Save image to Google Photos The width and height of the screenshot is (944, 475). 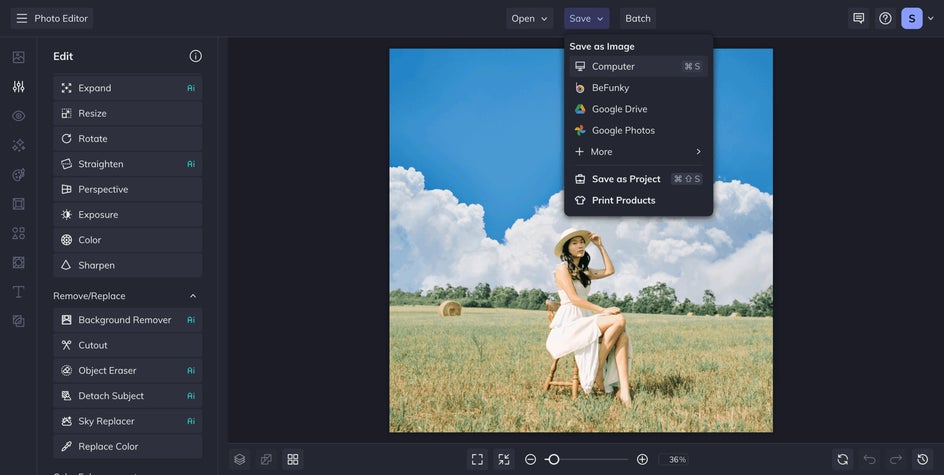[638, 130]
